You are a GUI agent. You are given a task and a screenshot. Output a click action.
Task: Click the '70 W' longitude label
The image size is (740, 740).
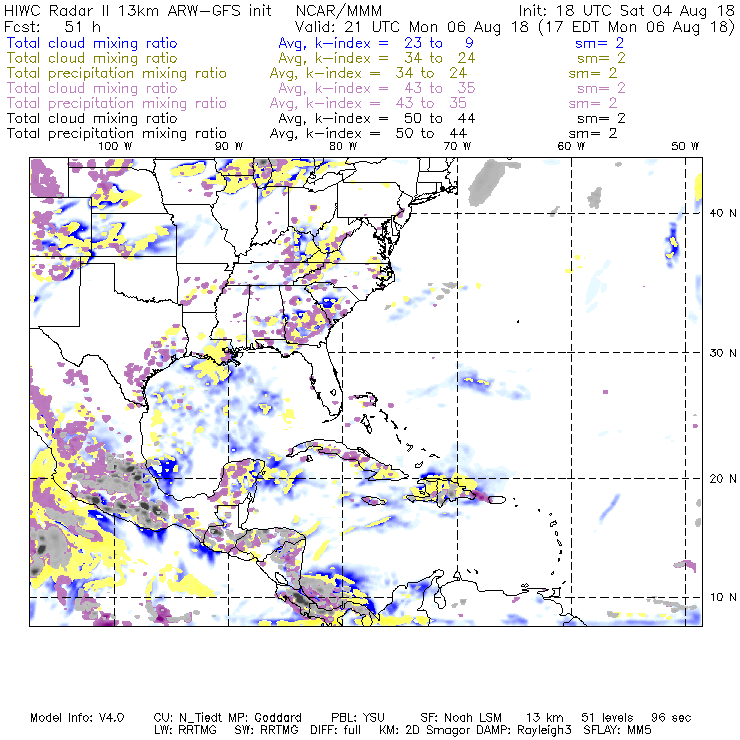pyautogui.click(x=457, y=146)
